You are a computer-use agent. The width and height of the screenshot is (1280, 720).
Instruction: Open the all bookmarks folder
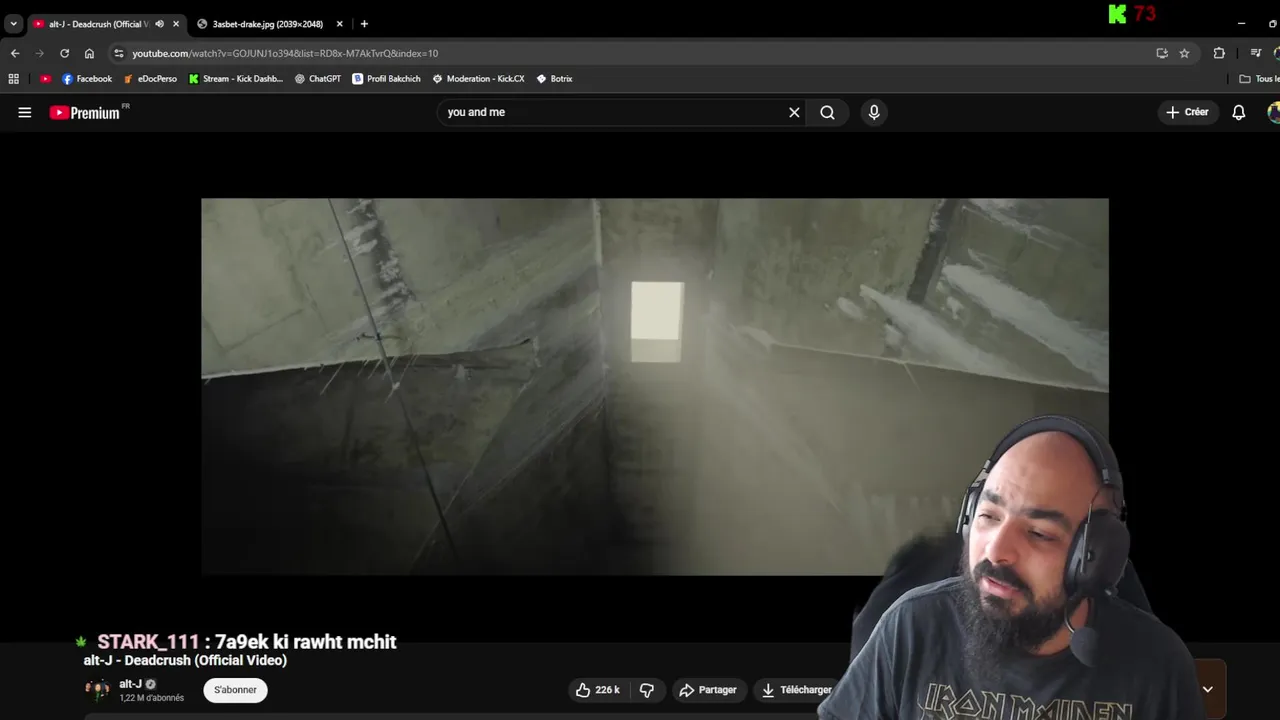[1259, 79]
